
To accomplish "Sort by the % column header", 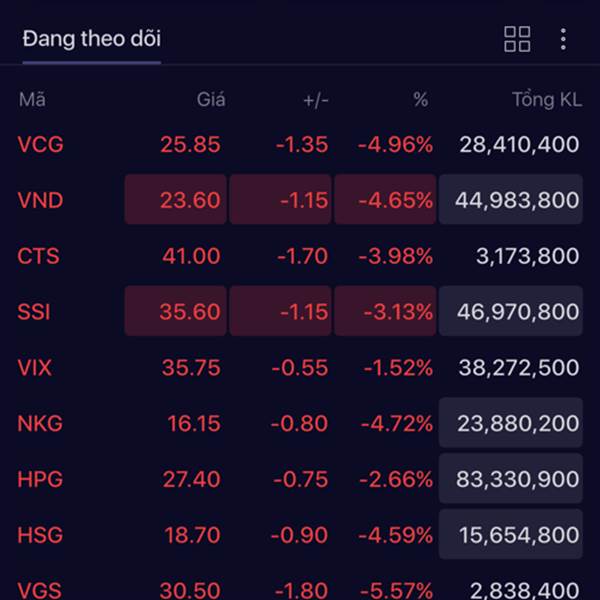I will (421, 100).
